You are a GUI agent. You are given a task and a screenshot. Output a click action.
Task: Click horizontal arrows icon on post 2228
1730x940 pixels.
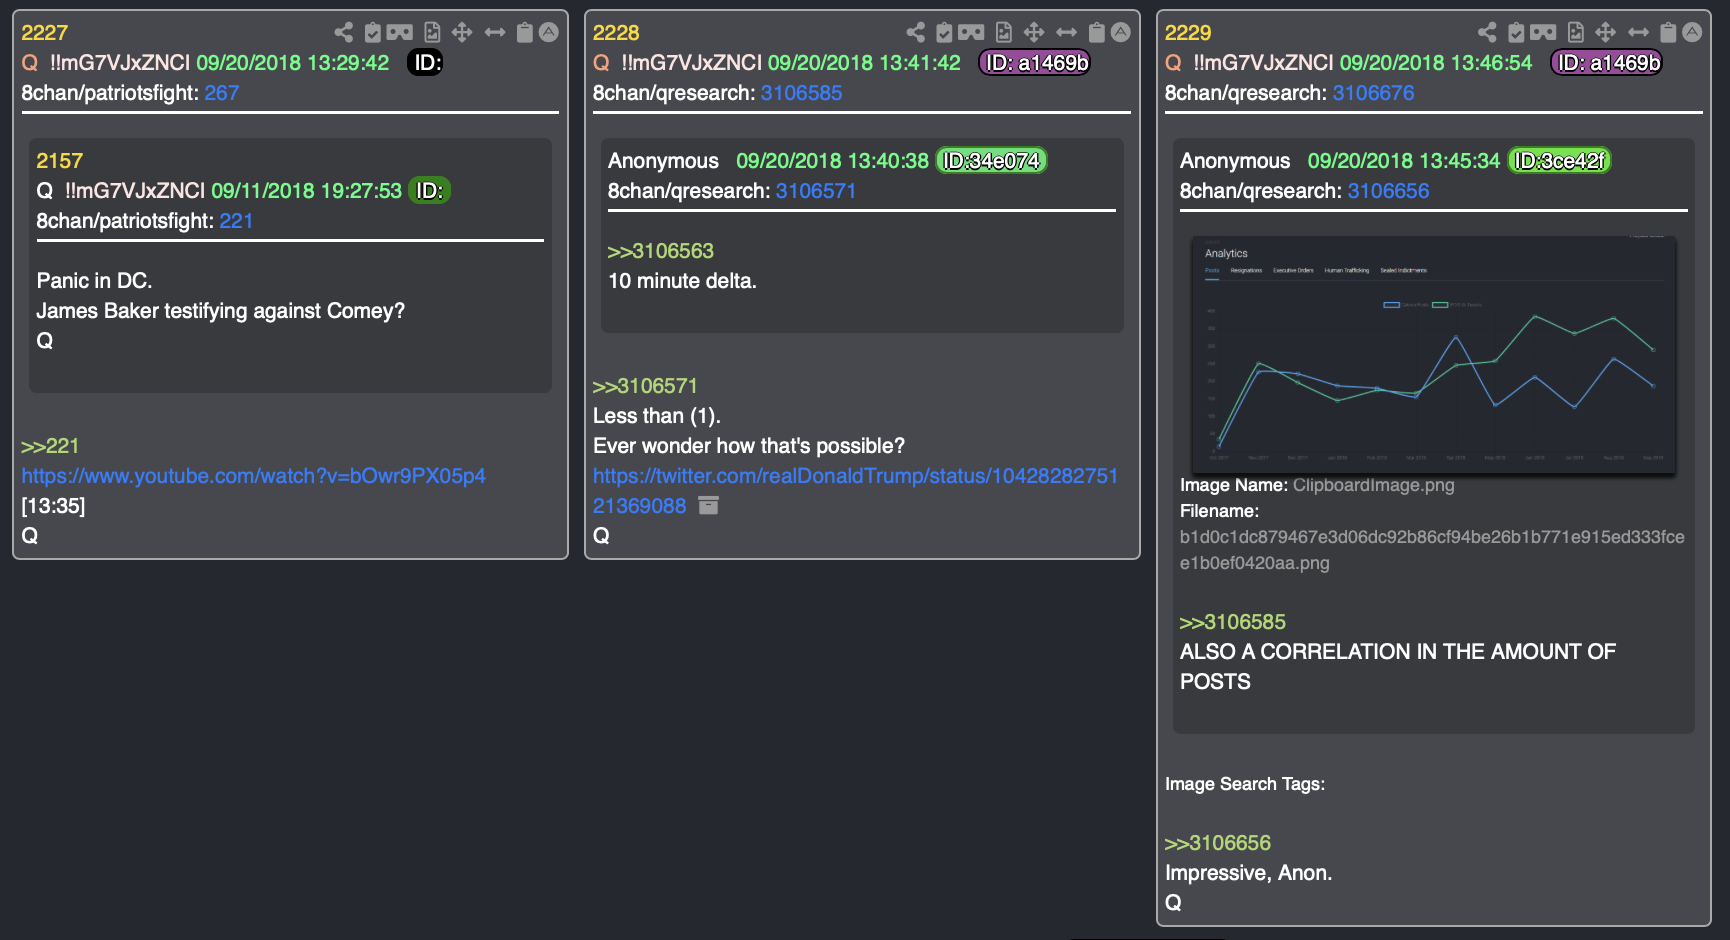[1066, 32]
